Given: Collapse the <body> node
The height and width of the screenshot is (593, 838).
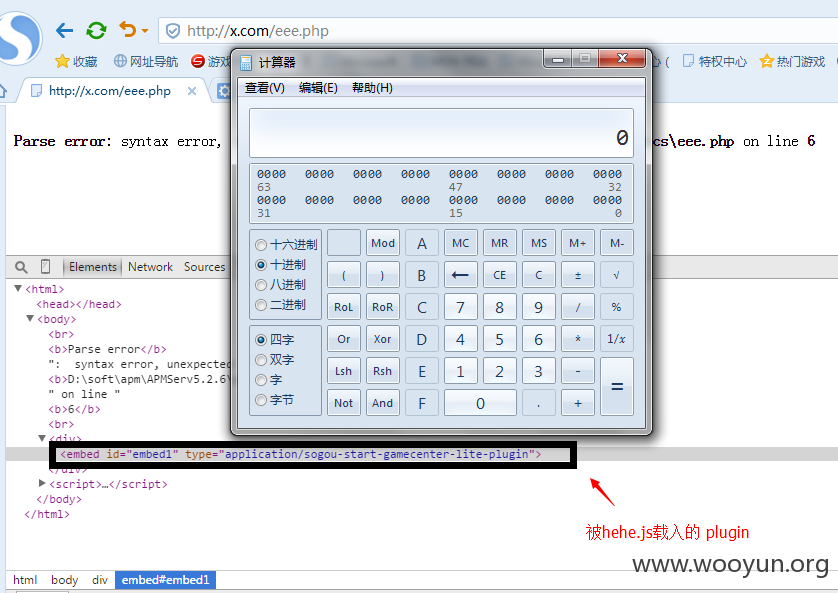Looking at the screenshot, I should pos(30,318).
